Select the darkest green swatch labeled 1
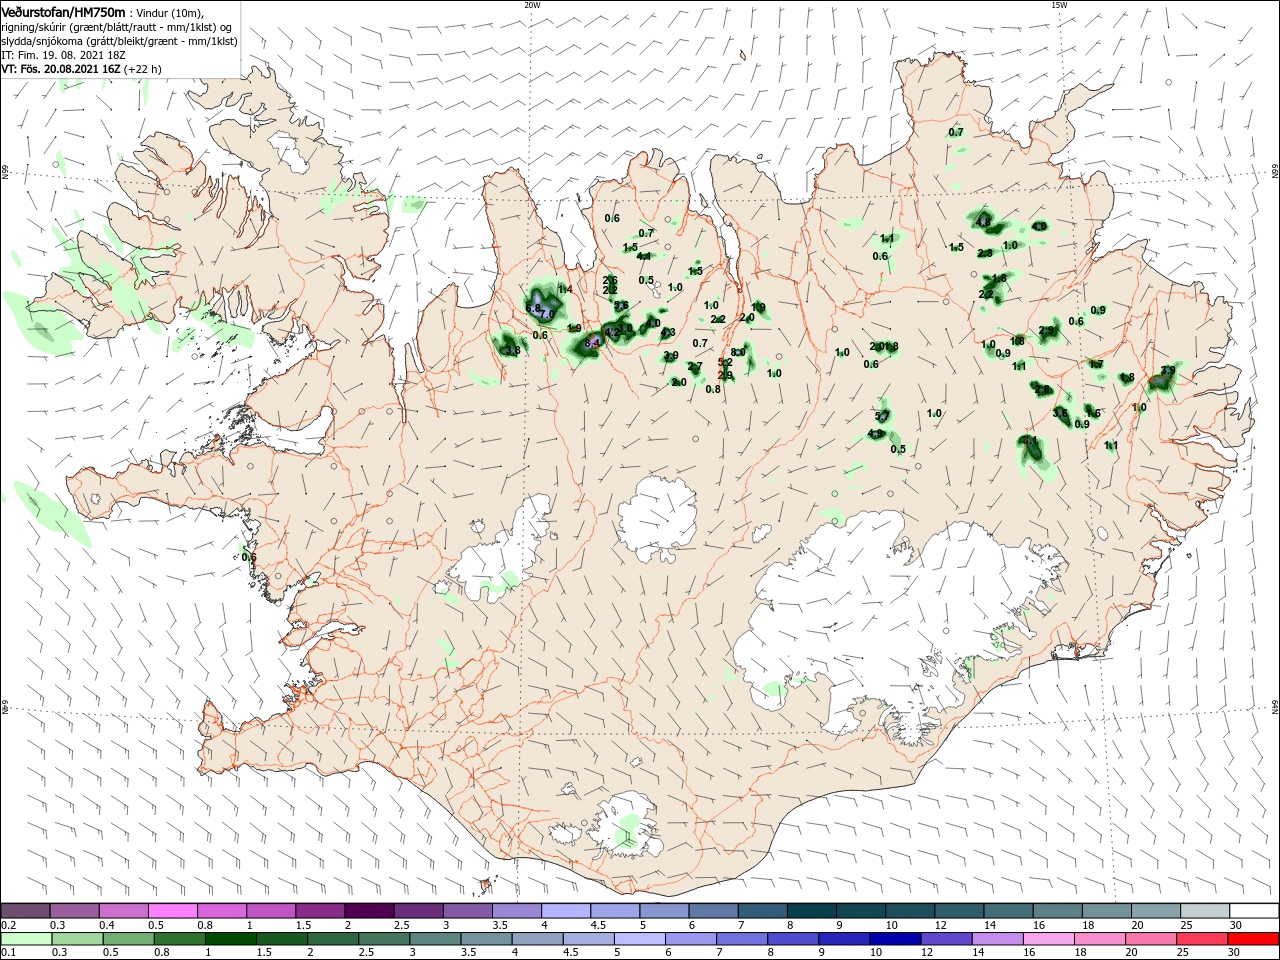Viewport: 1280px width, 960px height. click(230, 939)
